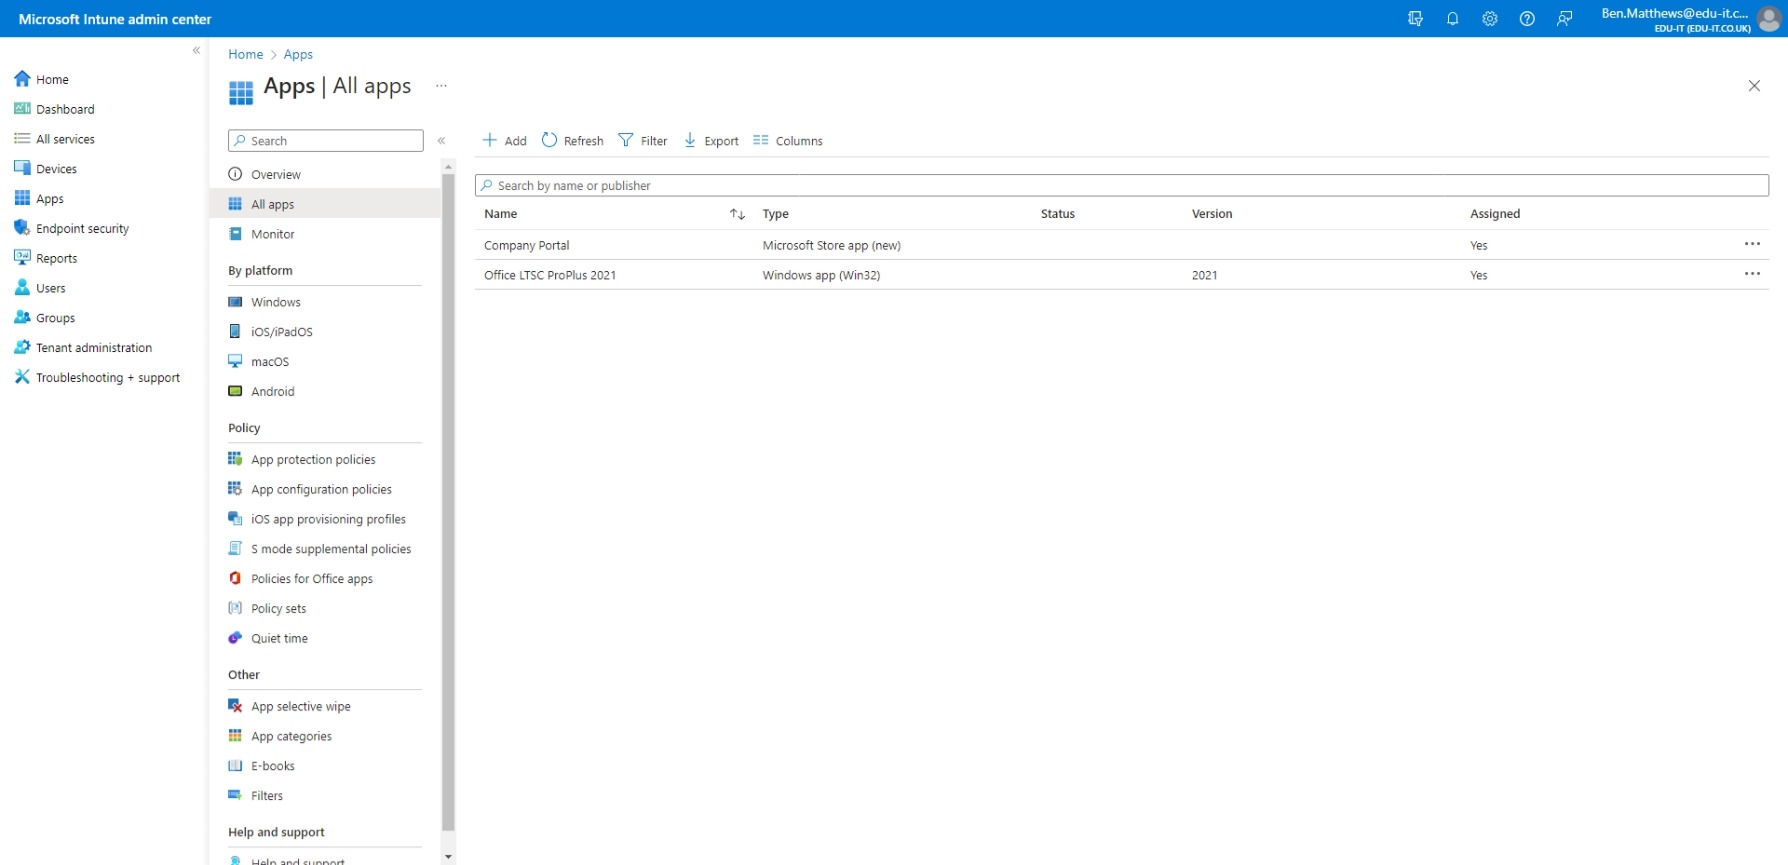1788x865 pixels.
Task: Sort apps by the Name column
Action: (737, 214)
